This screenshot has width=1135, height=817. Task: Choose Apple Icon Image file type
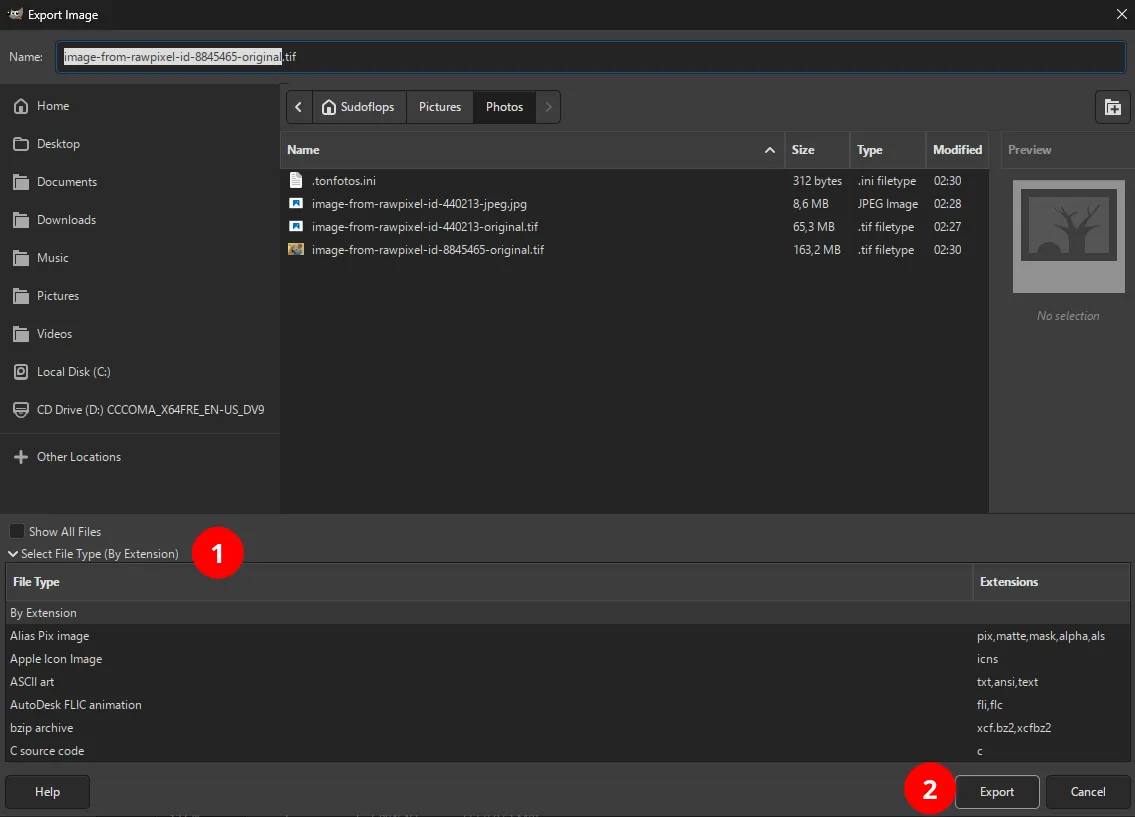coord(56,659)
